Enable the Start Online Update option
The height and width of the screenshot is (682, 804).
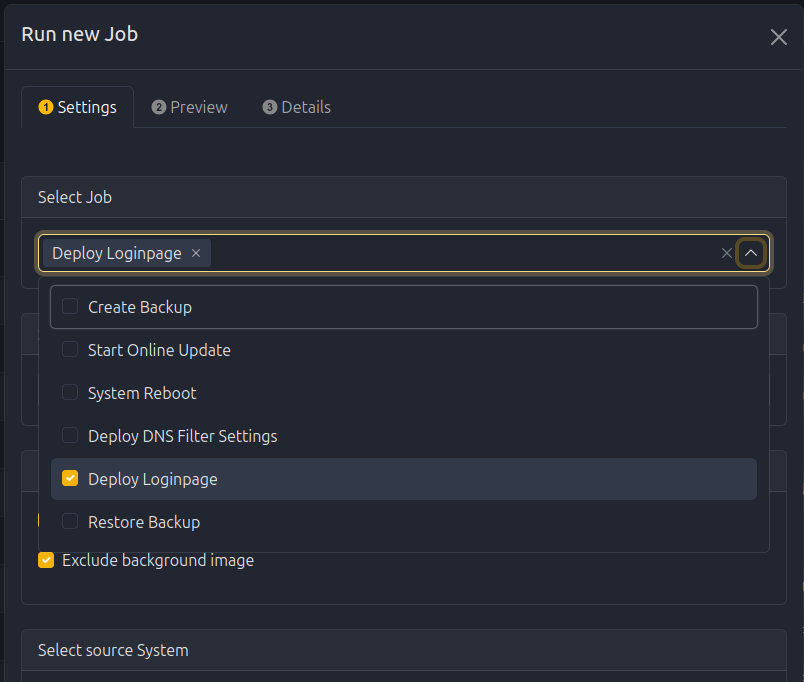tap(70, 350)
